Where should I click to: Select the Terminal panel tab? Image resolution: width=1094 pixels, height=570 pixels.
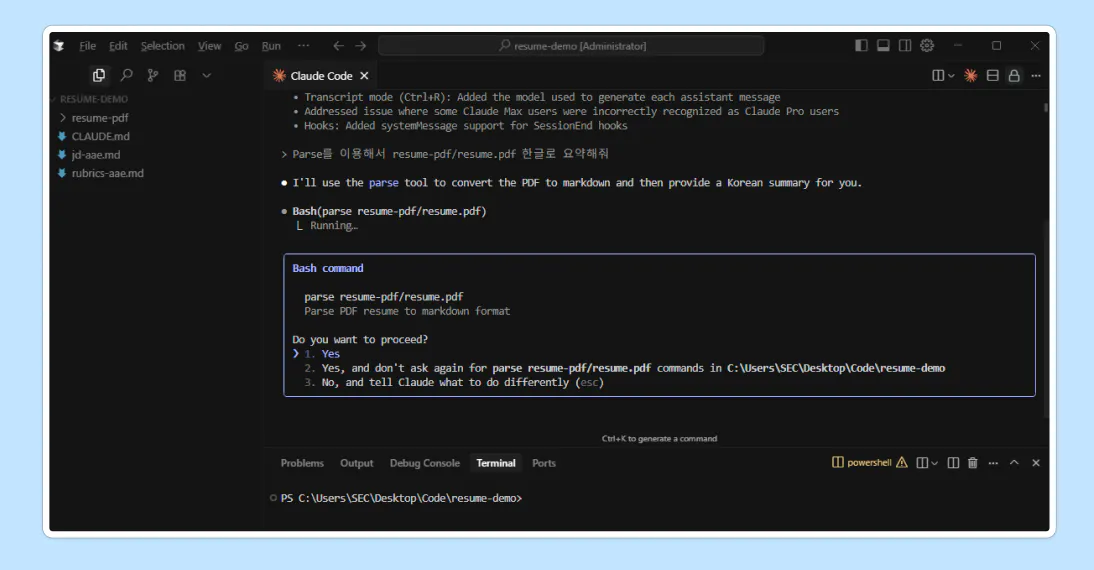point(496,463)
